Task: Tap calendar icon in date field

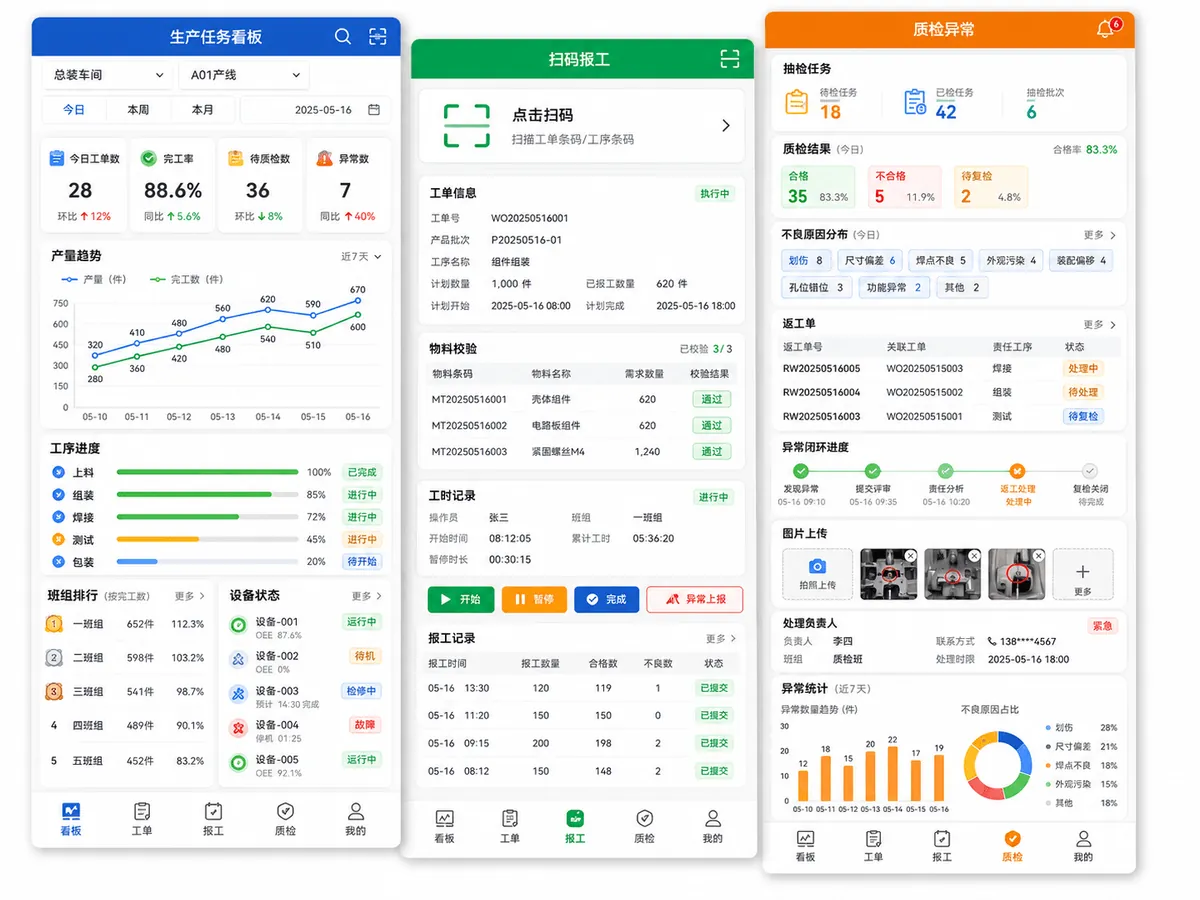Action: 374,110
